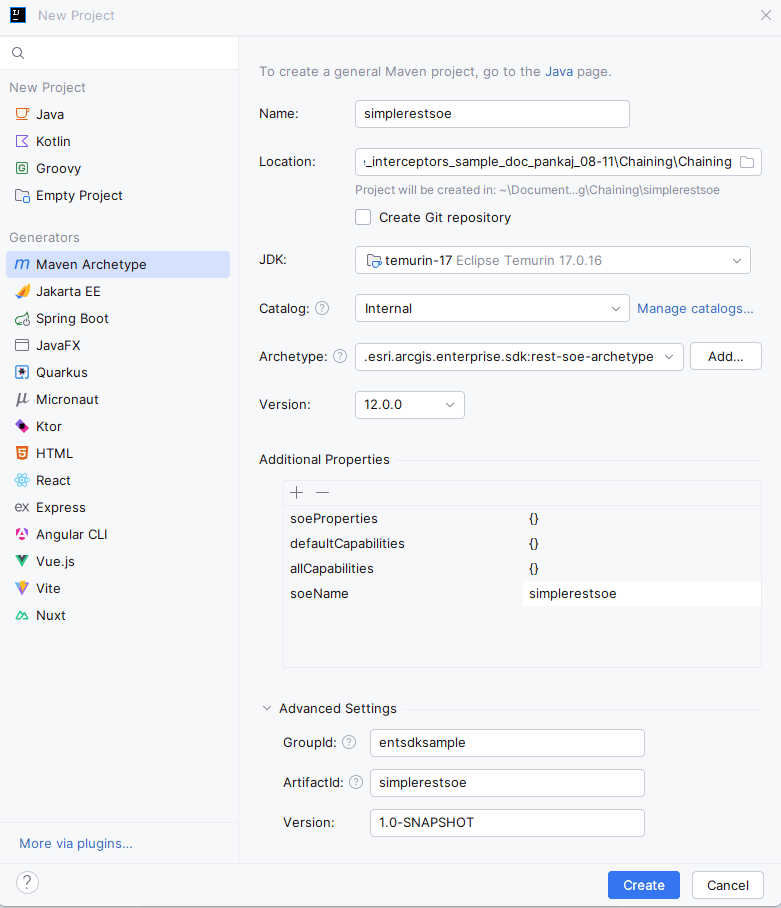Click the Name input field

point(491,113)
